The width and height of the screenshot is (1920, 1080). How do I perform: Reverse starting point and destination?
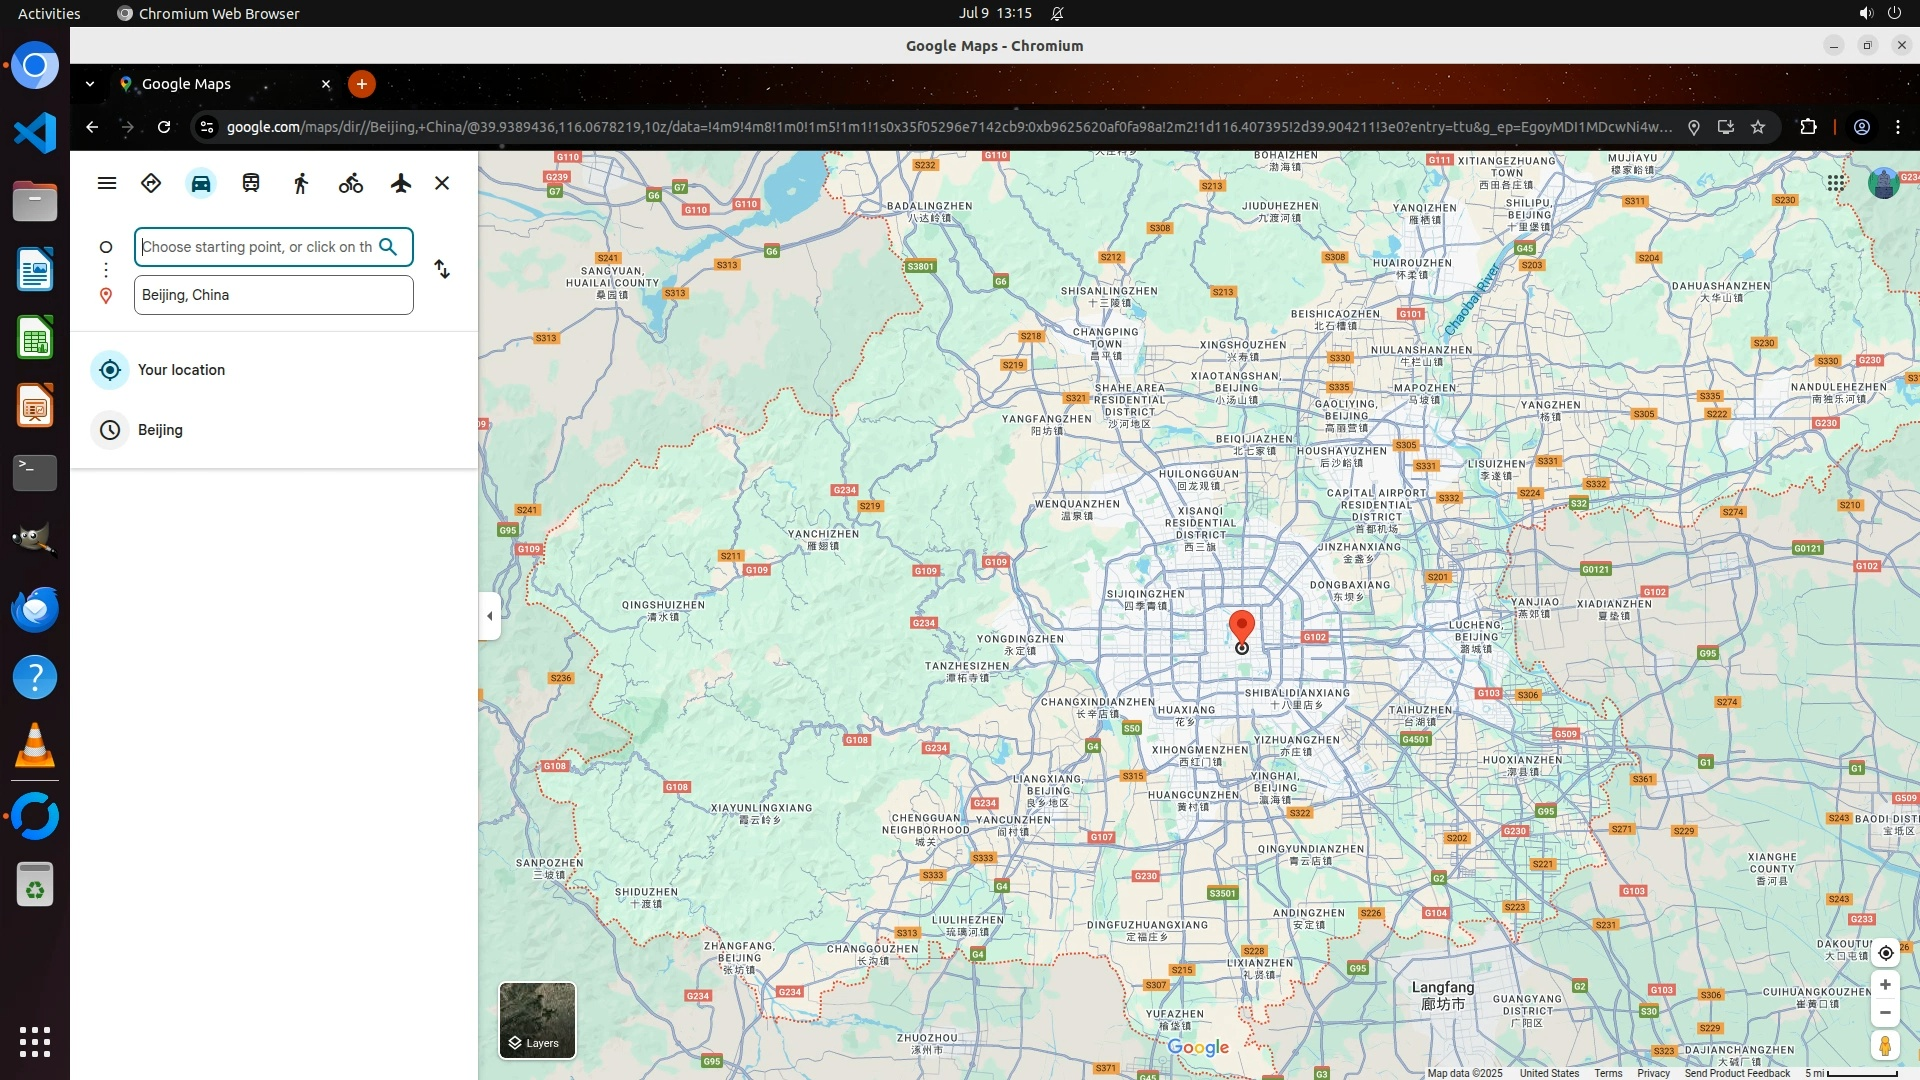[442, 270]
